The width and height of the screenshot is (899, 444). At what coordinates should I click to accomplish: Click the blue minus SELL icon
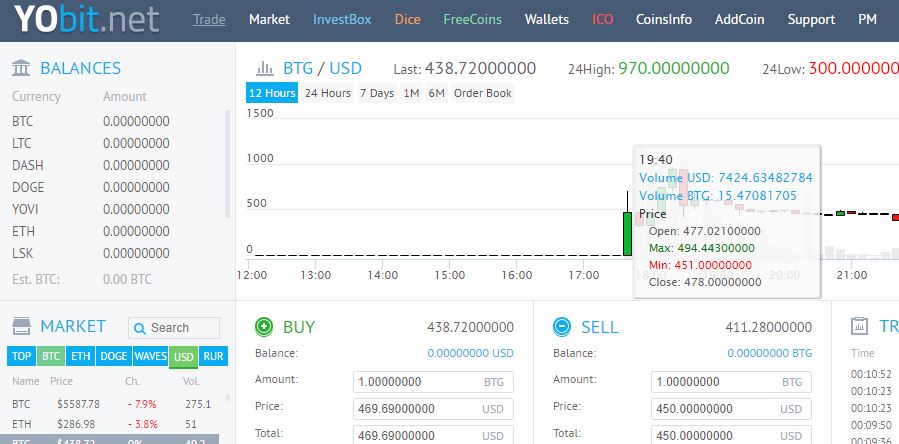[562, 326]
